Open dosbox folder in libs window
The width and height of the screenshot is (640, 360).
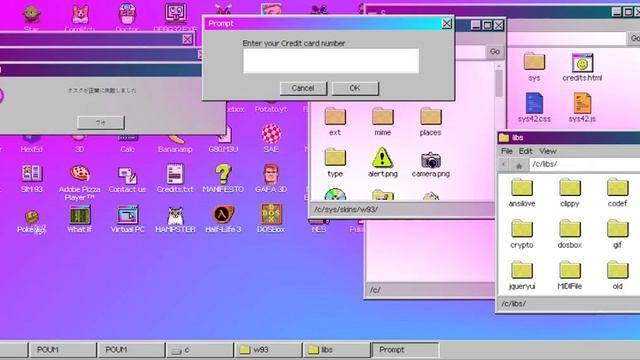tap(570, 234)
